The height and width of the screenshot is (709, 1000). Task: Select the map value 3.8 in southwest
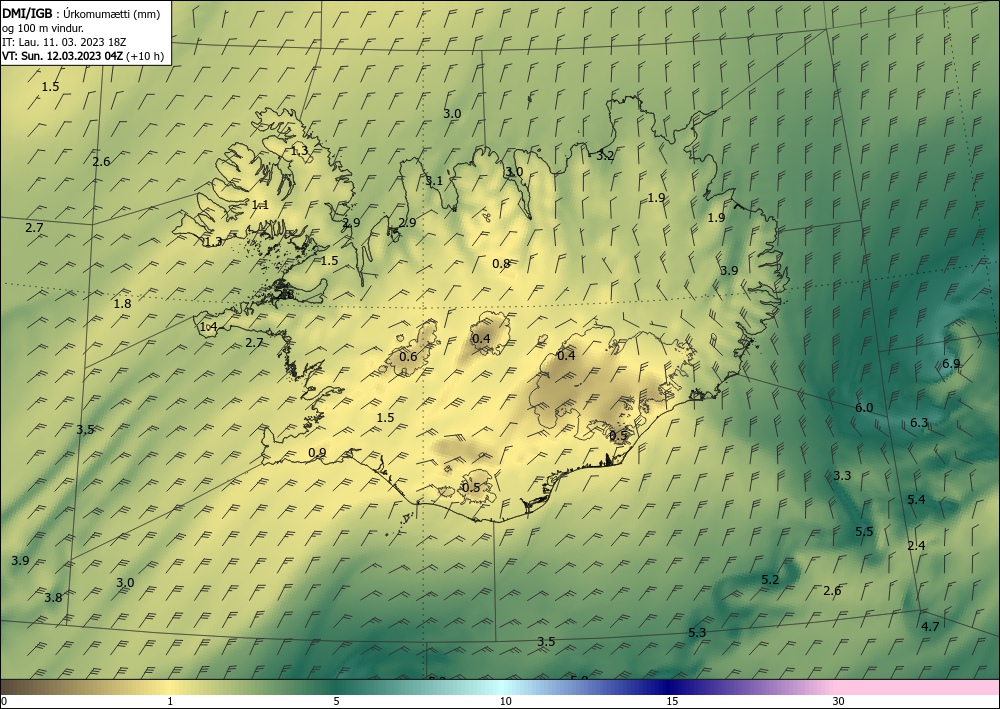54,597
